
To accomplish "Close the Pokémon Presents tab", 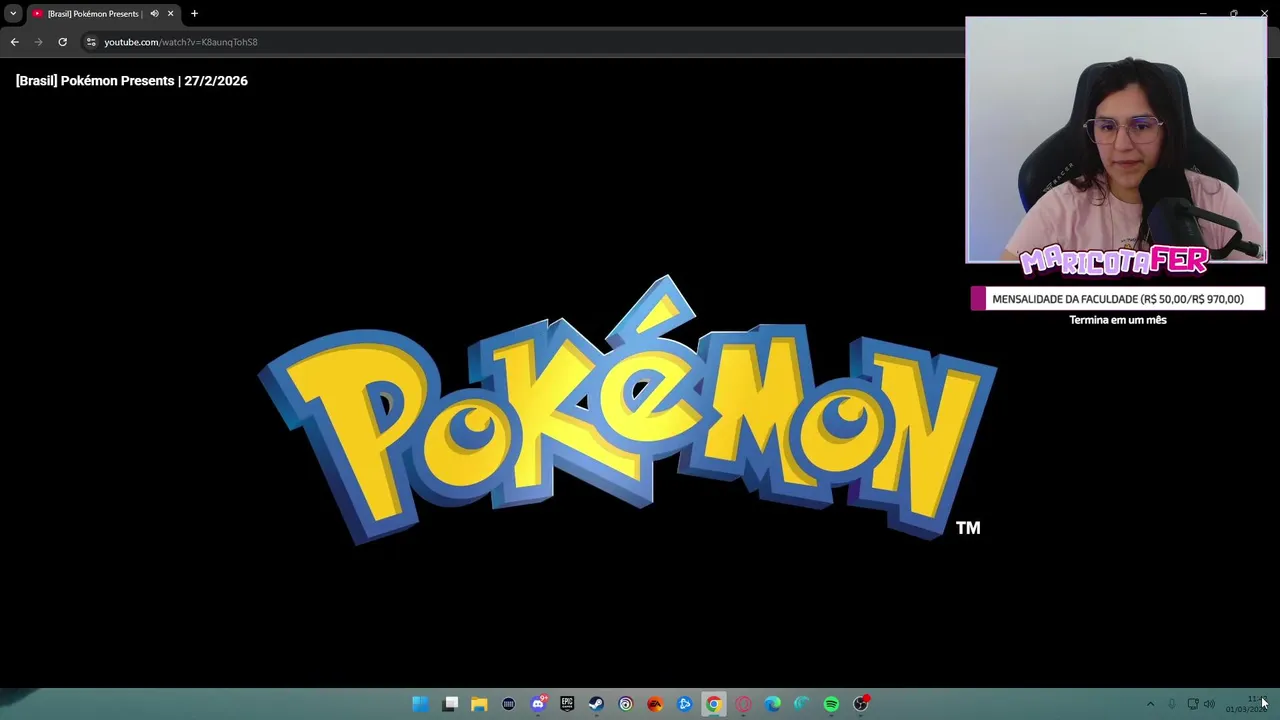I will pos(170,14).
